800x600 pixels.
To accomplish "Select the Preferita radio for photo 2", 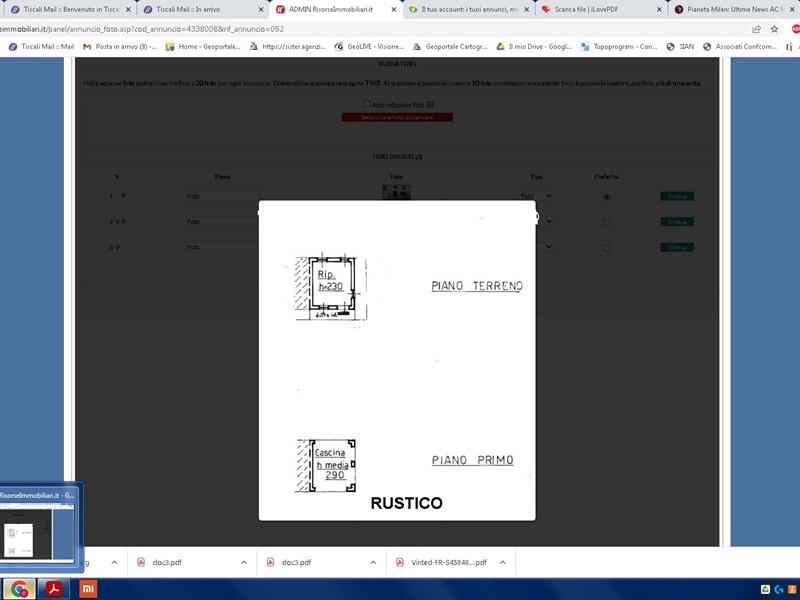I will pos(607,221).
